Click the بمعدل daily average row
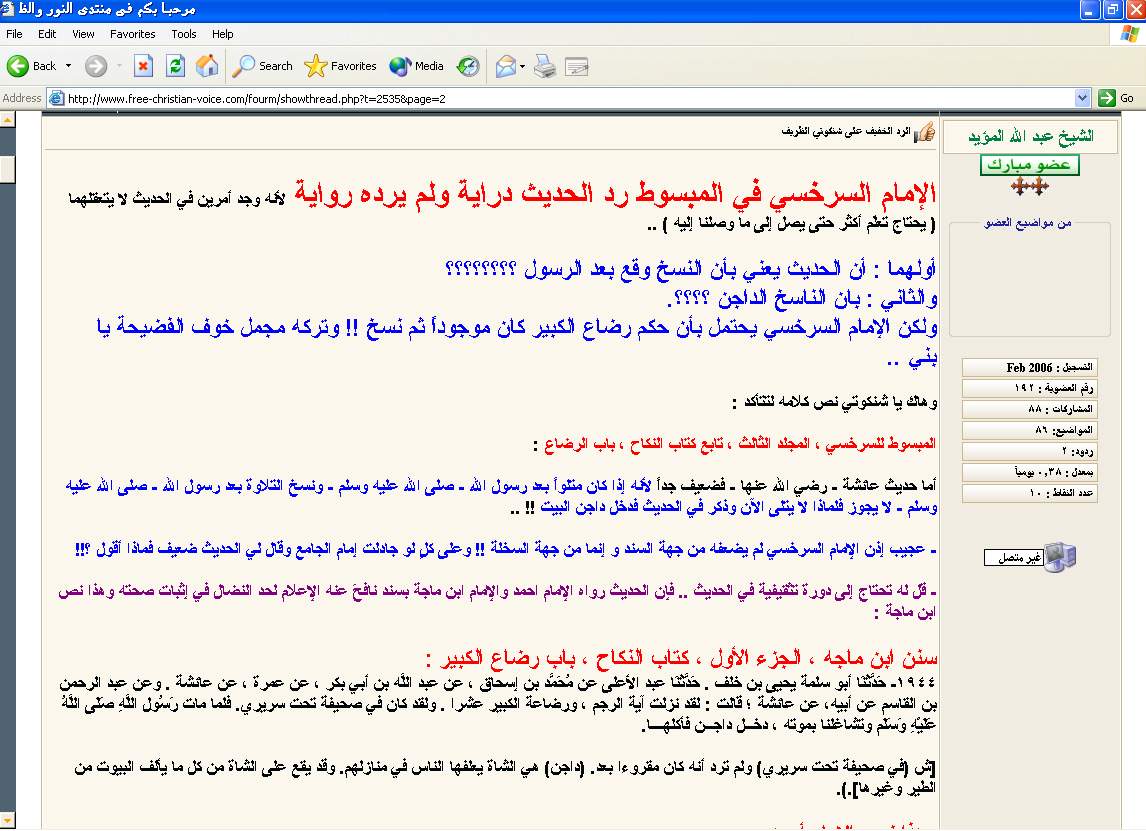The image size is (1146, 831). pyautogui.click(x=1030, y=472)
